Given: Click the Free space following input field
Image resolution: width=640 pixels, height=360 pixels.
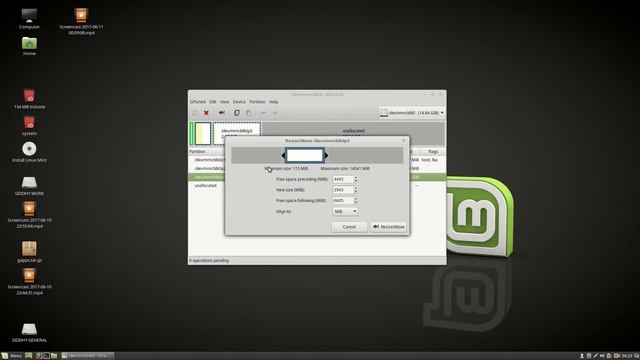Looking at the screenshot, I should click(343, 200).
